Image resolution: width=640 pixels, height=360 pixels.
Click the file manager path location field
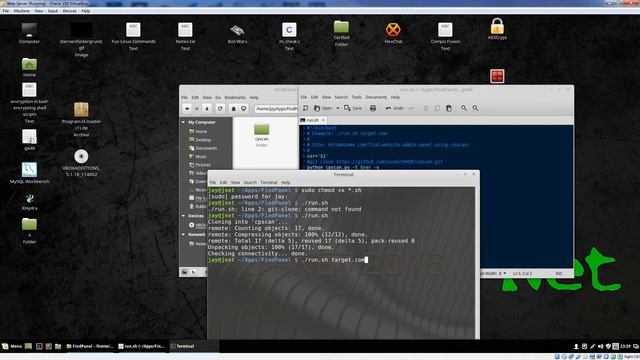(276, 108)
